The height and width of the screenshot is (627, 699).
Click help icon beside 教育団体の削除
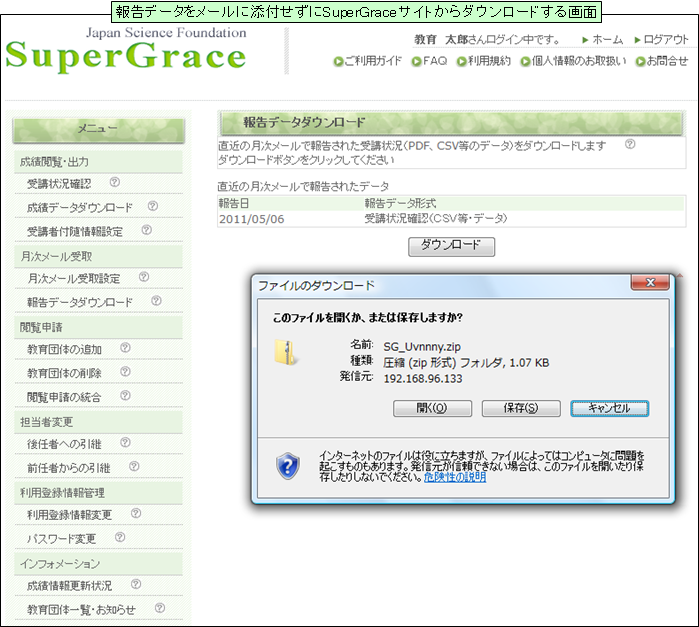[125, 371]
